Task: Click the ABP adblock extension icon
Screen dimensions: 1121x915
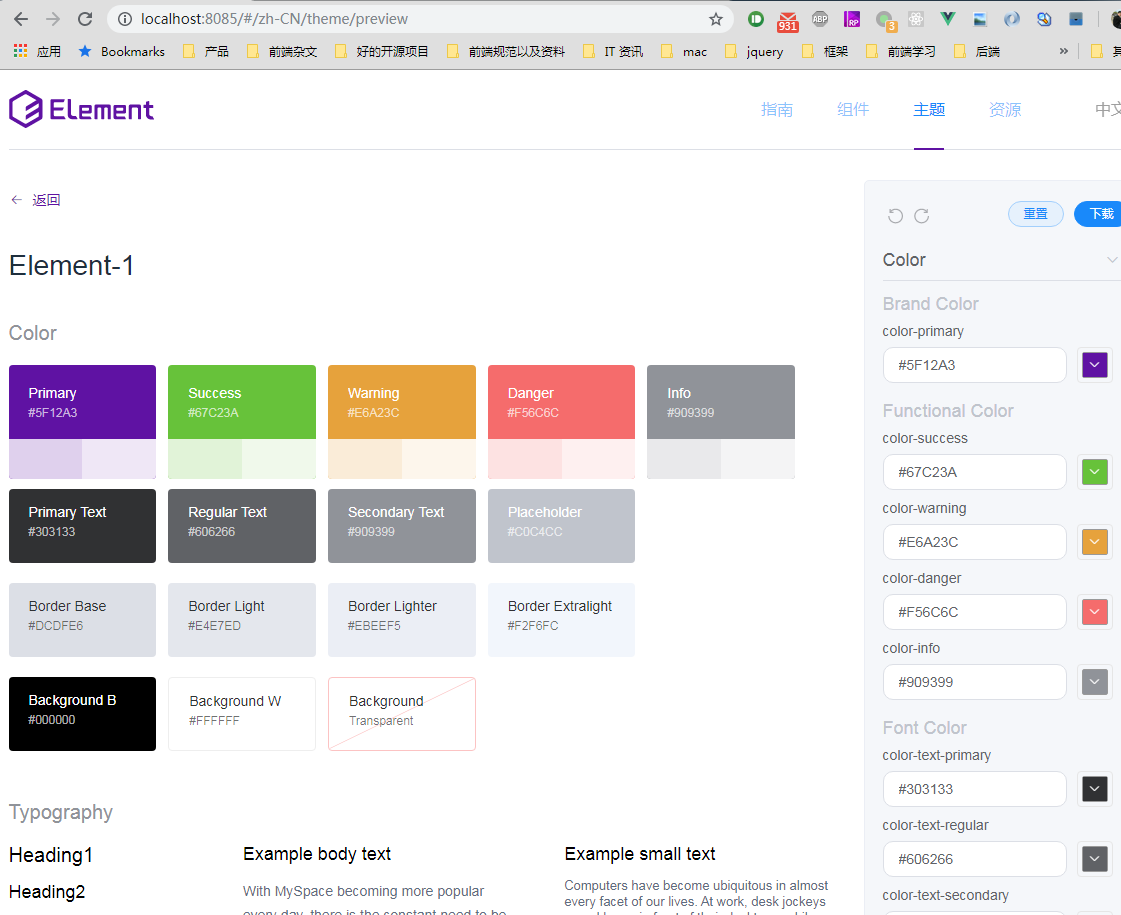Action: (820, 19)
